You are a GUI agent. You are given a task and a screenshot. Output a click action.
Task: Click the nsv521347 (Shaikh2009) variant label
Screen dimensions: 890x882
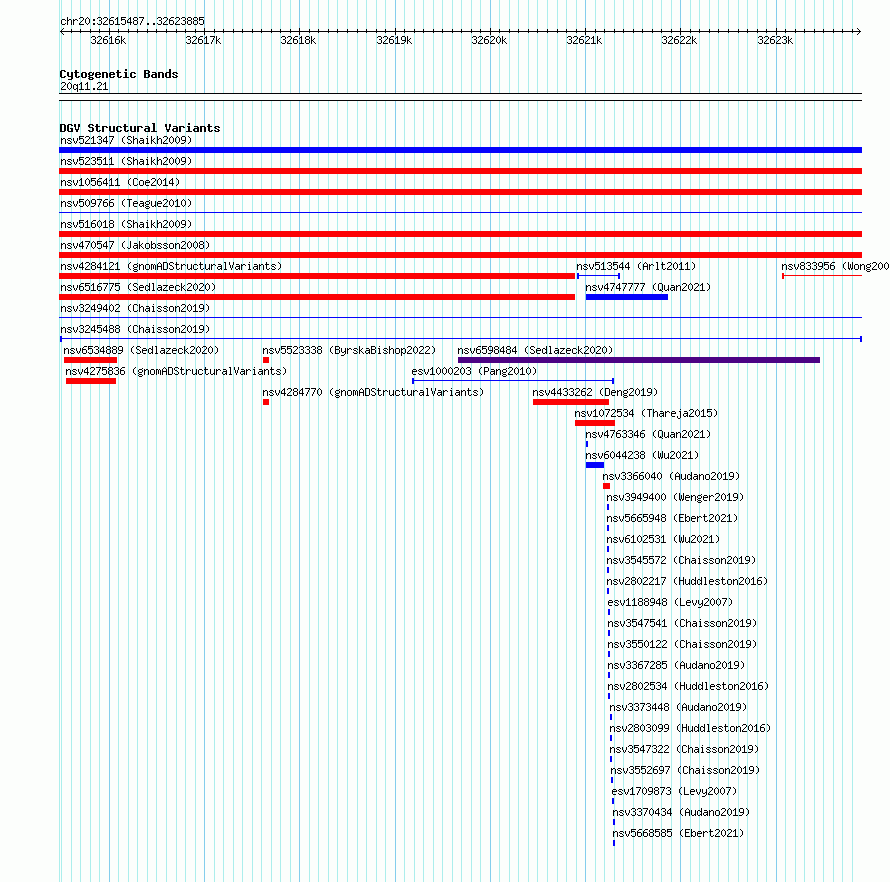pyautogui.click(x=126, y=140)
